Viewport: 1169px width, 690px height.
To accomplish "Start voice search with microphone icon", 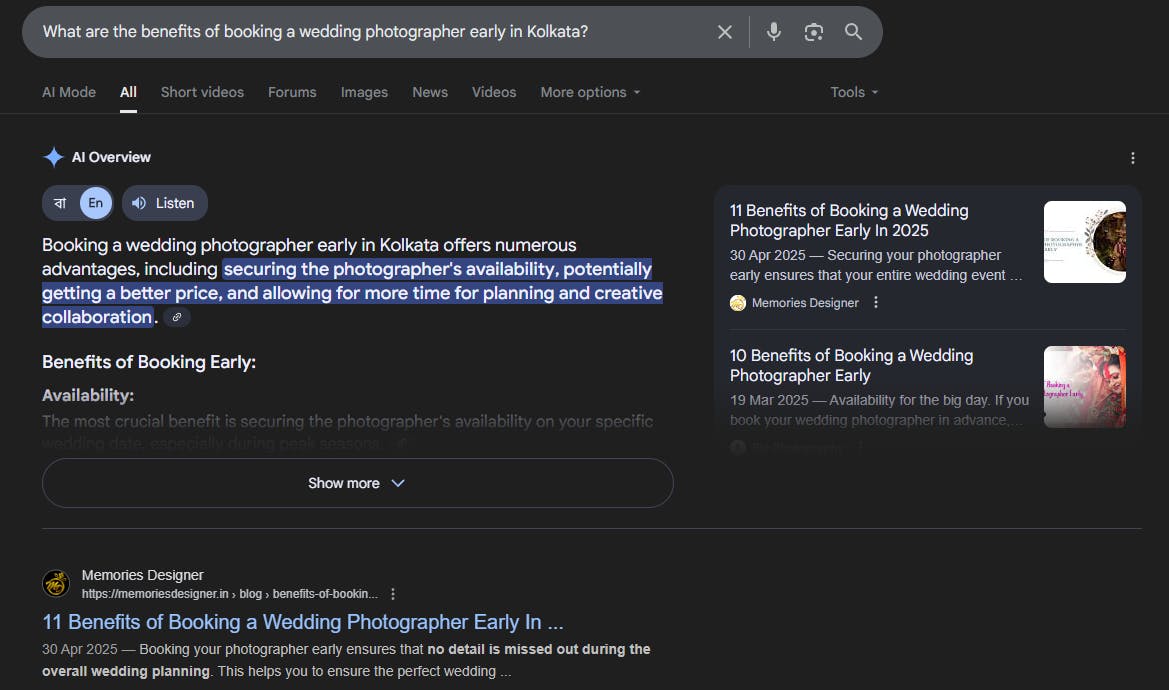I will tap(773, 32).
